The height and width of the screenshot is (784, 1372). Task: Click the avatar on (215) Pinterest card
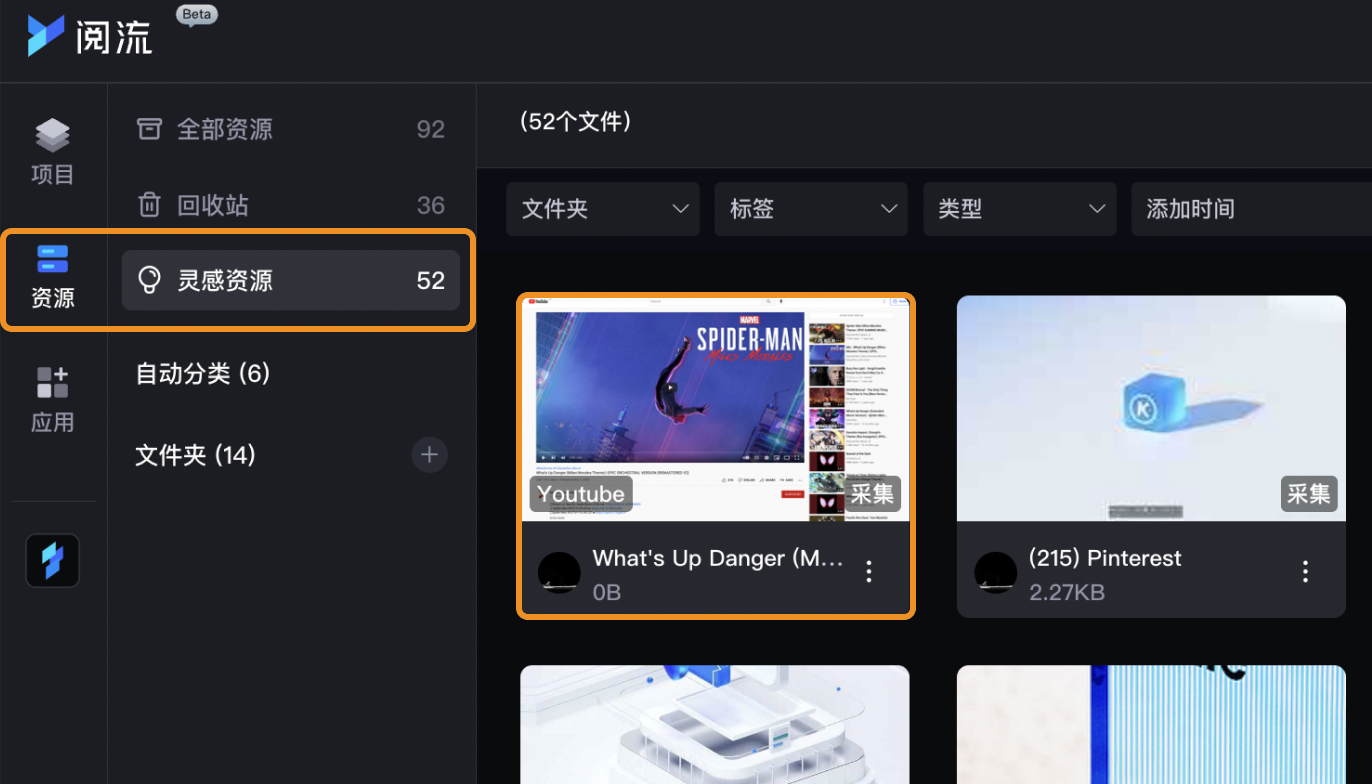[996, 572]
